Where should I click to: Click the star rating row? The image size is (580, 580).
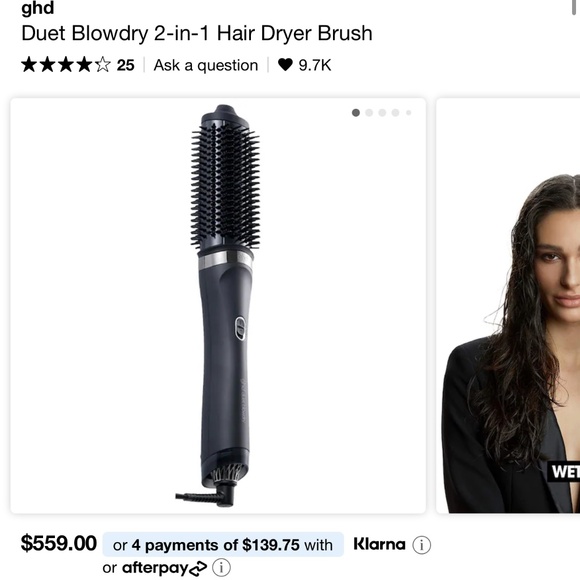point(66,65)
